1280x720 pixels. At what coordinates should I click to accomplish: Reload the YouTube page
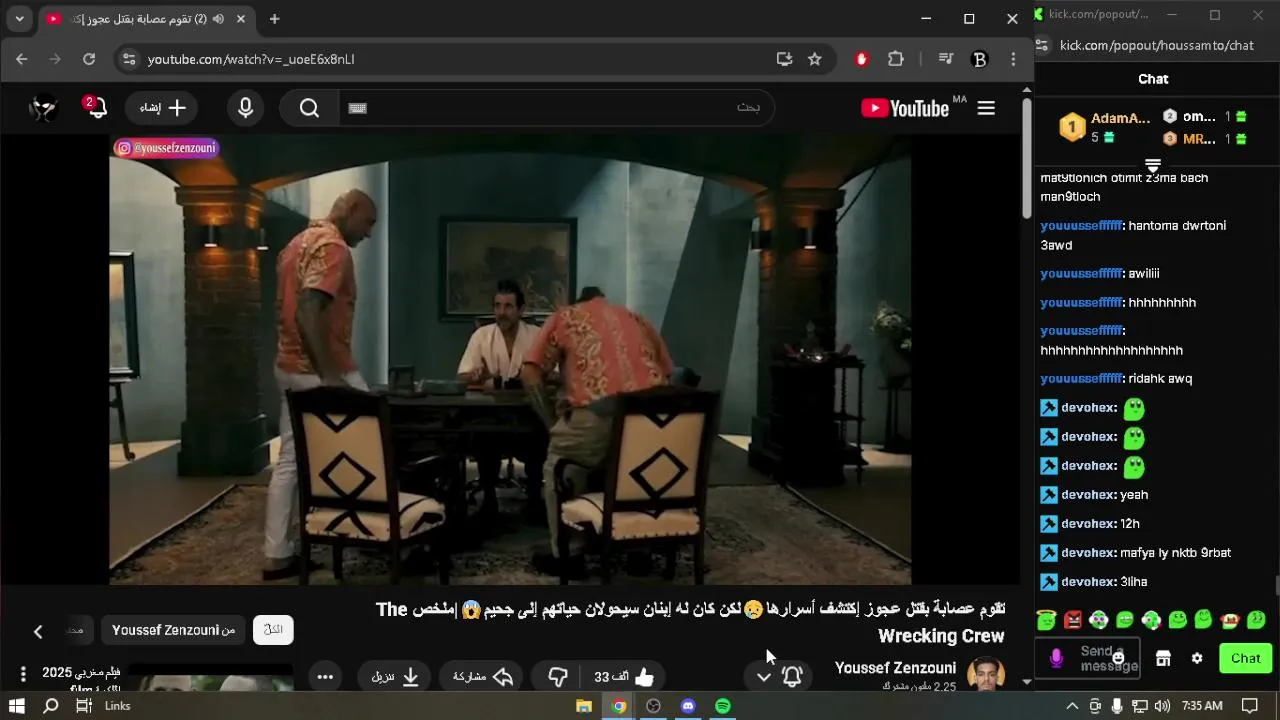pyautogui.click(x=89, y=59)
